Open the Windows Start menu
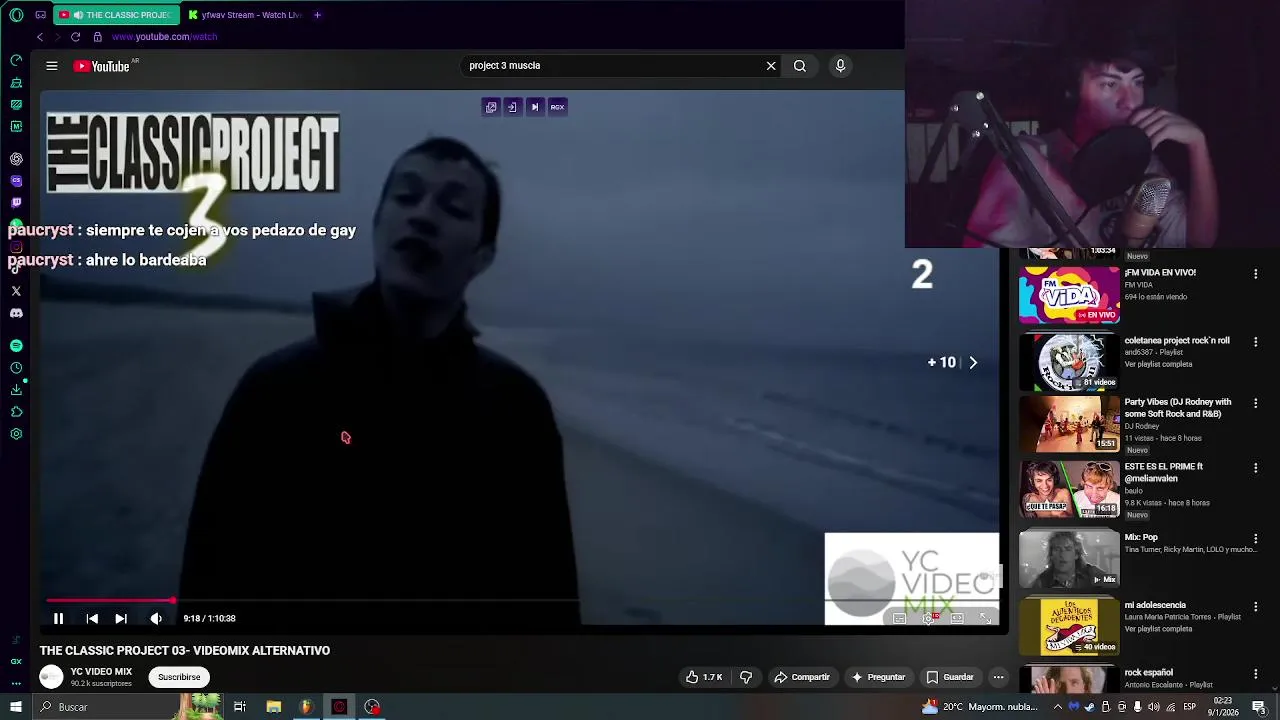Image resolution: width=1280 pixels, height=720 pixels. (x=16, y=707)
